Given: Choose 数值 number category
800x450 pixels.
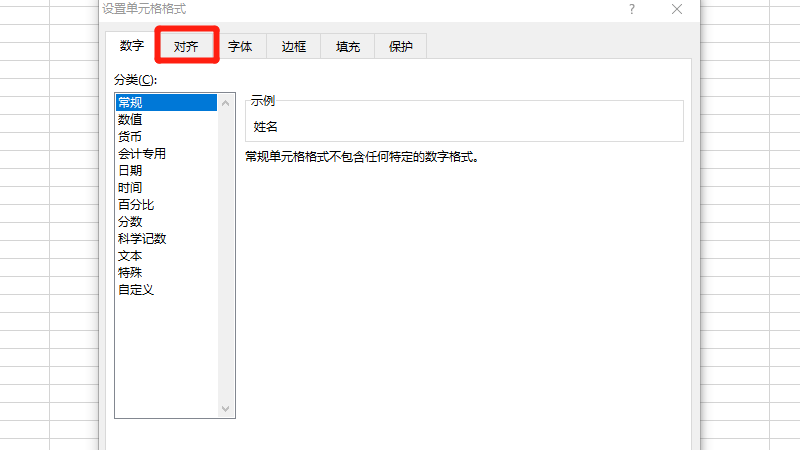Looking at the screenshot, I should 130,119.
